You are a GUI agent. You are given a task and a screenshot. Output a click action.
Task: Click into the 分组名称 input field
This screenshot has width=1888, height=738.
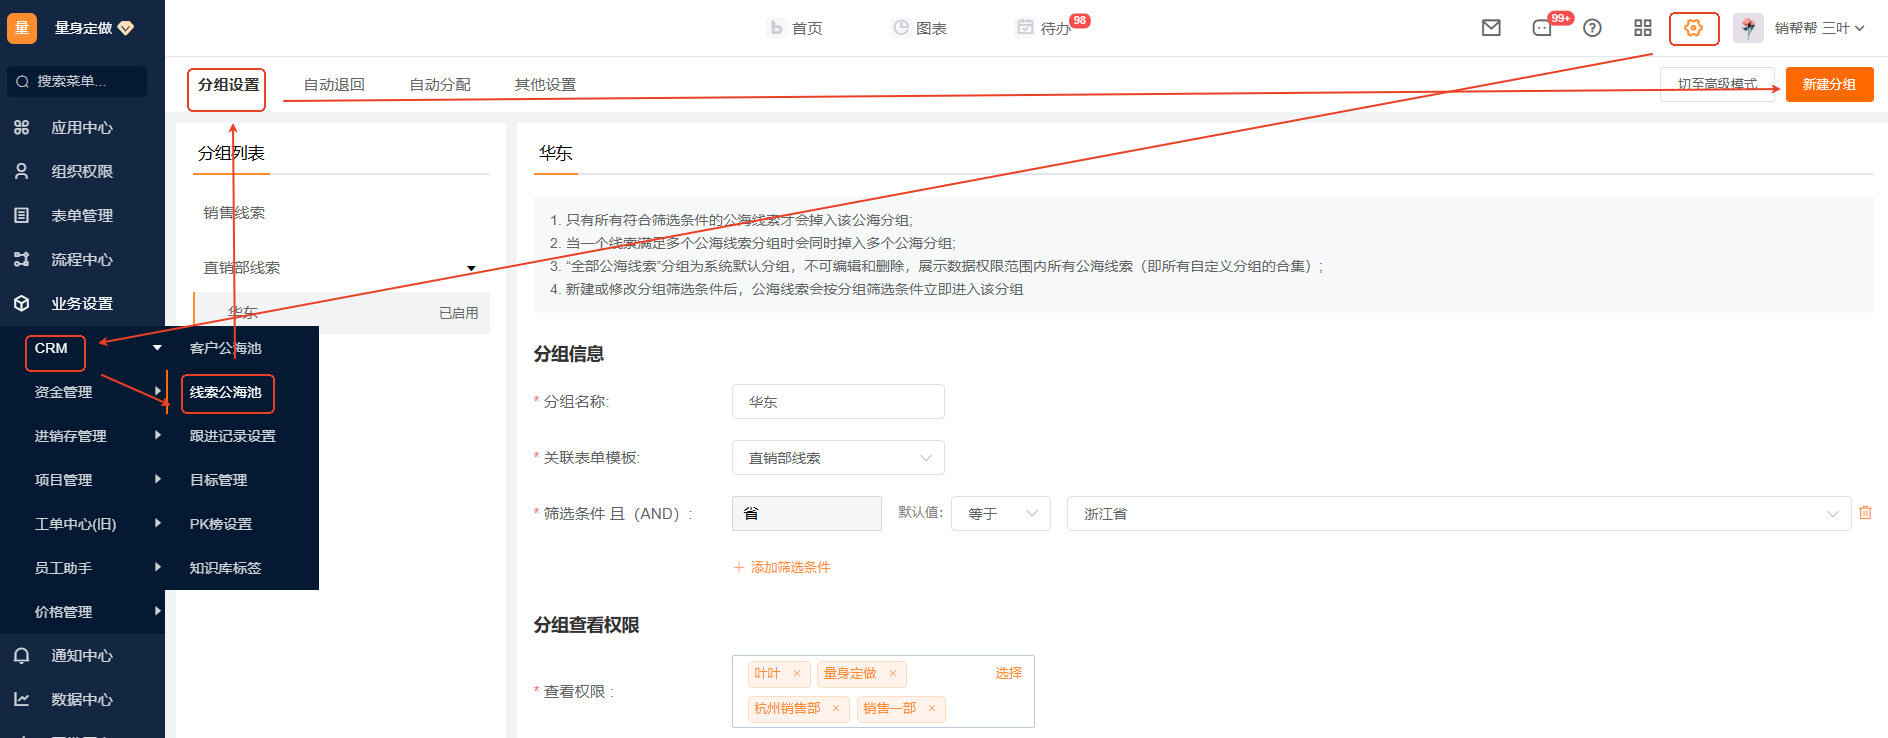[838, 402]
